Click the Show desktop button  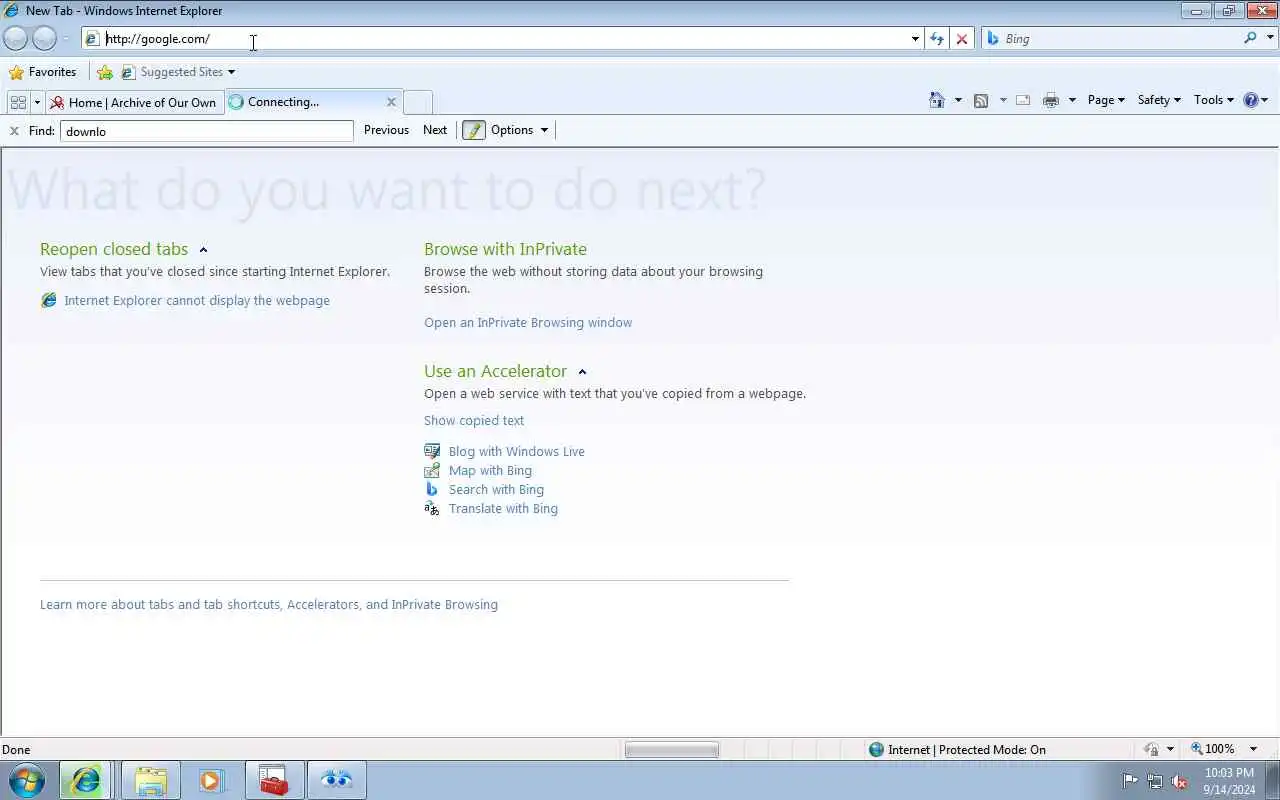[1272, 781]
